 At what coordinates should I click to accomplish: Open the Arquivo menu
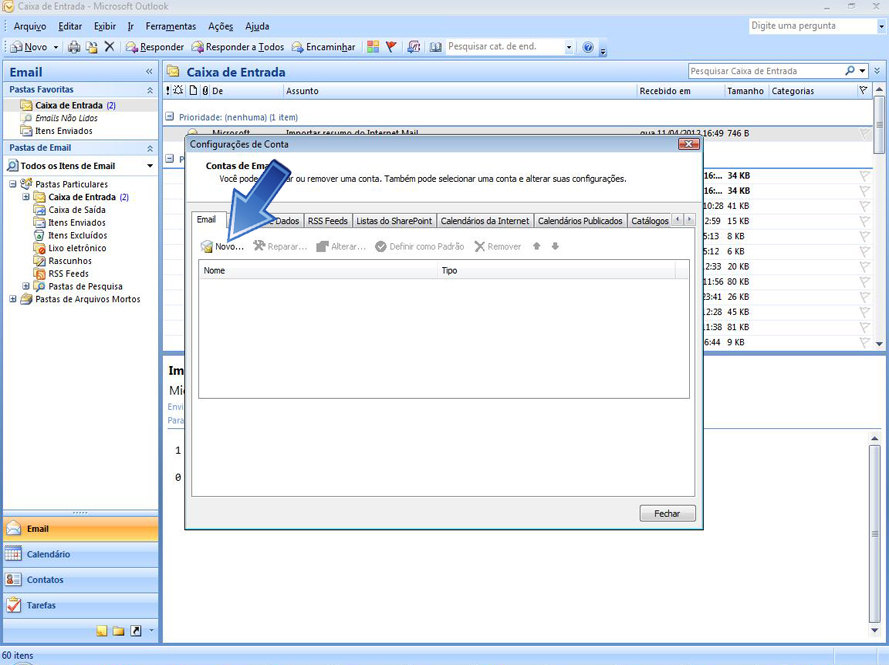coord(30,26)
